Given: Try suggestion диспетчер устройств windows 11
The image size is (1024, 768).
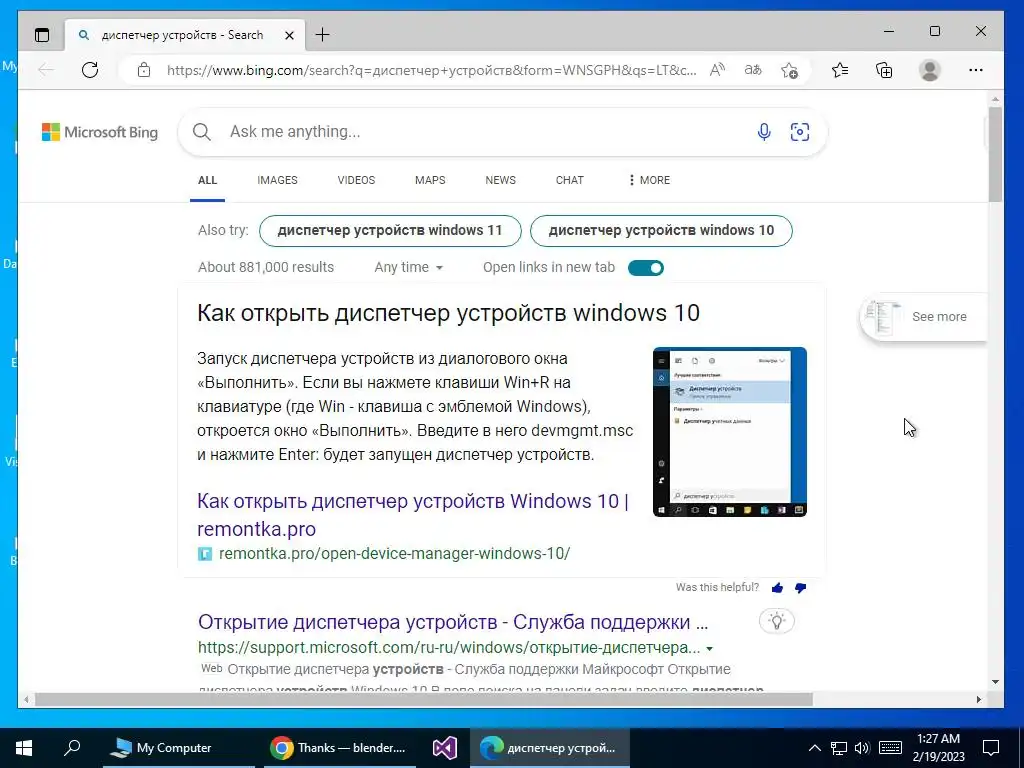Looking at the screenshot, I should pyautogui.click(x=391, y=231).
